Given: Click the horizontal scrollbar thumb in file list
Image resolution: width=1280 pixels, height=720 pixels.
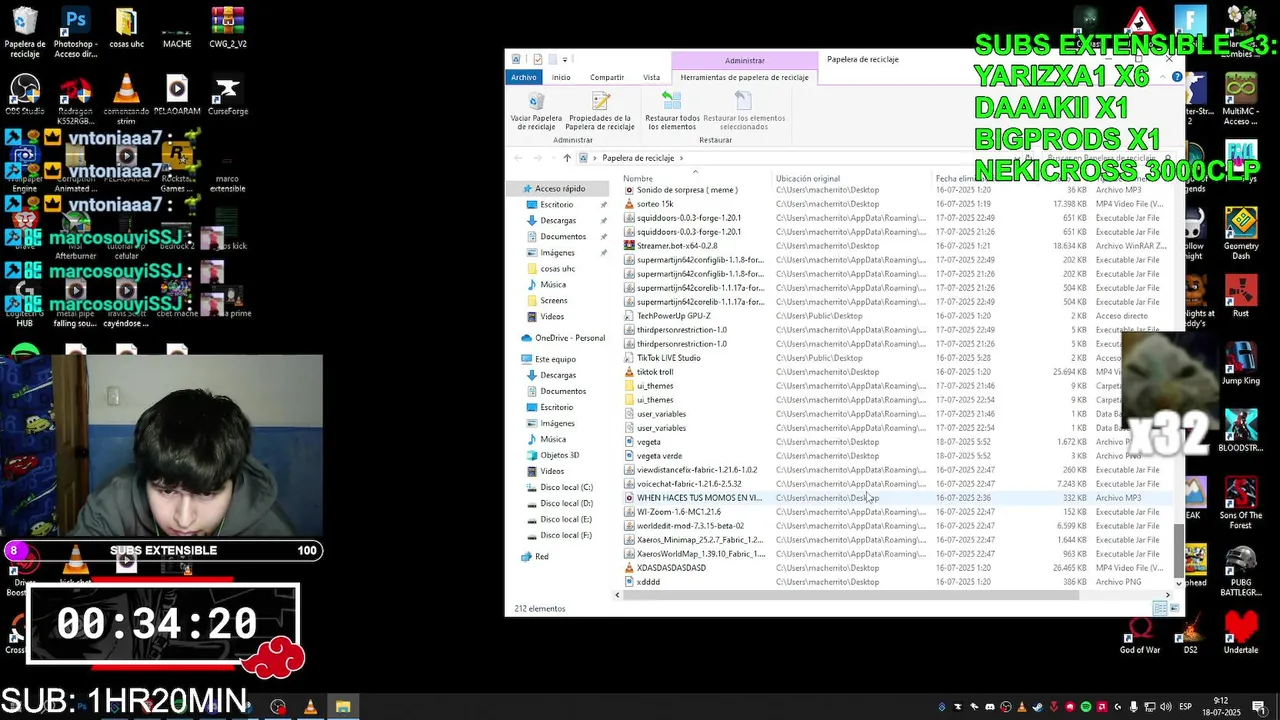Looking at the screenshot, I should [x=851, y=595].
